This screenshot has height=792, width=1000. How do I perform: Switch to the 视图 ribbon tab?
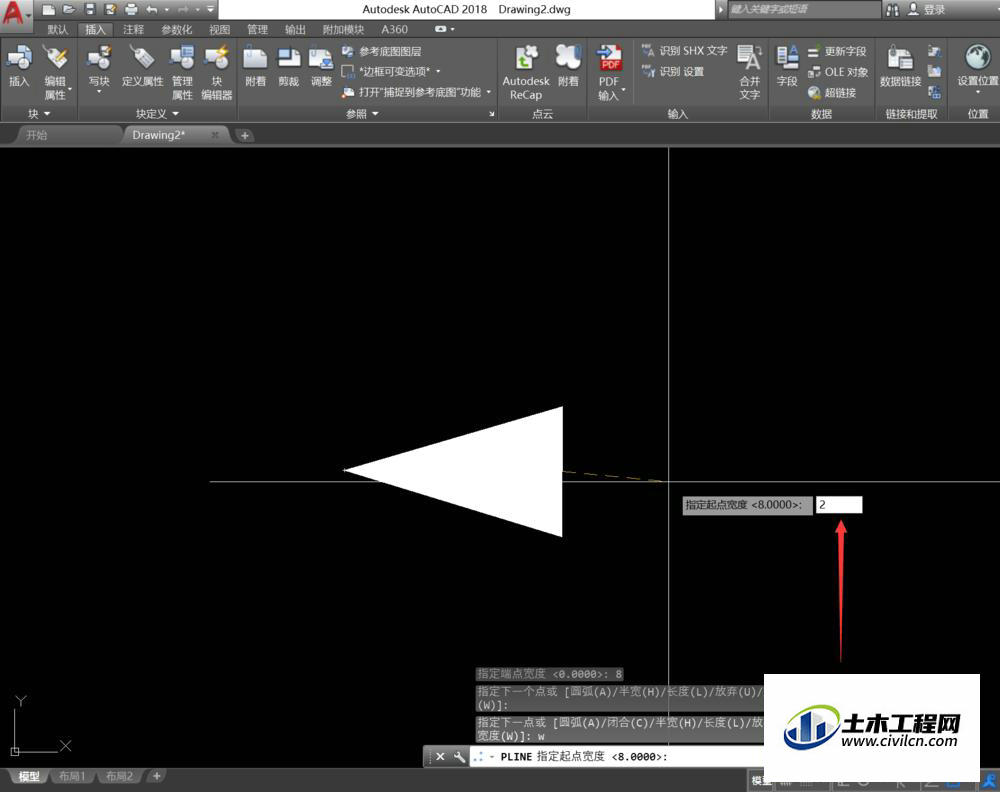(x=219, y=29)
